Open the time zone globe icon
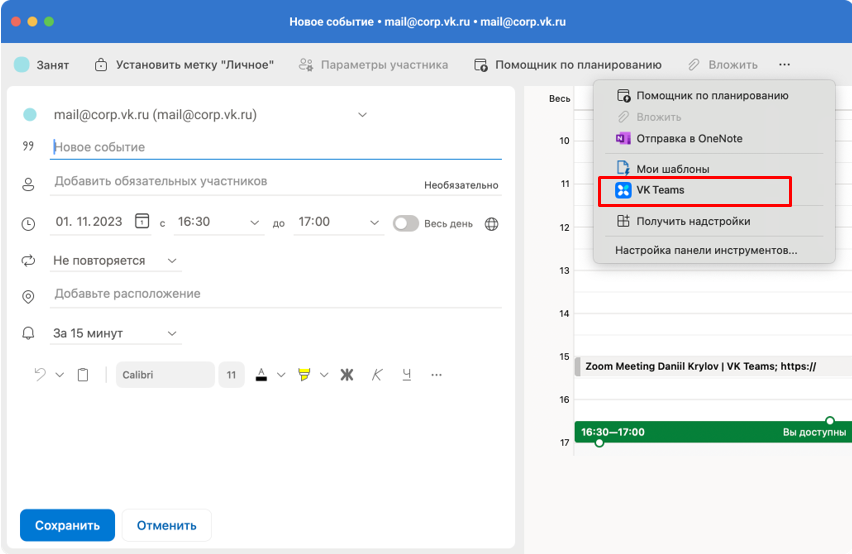The height and width of the screenshot is (554, 852). tap(491, 223)
